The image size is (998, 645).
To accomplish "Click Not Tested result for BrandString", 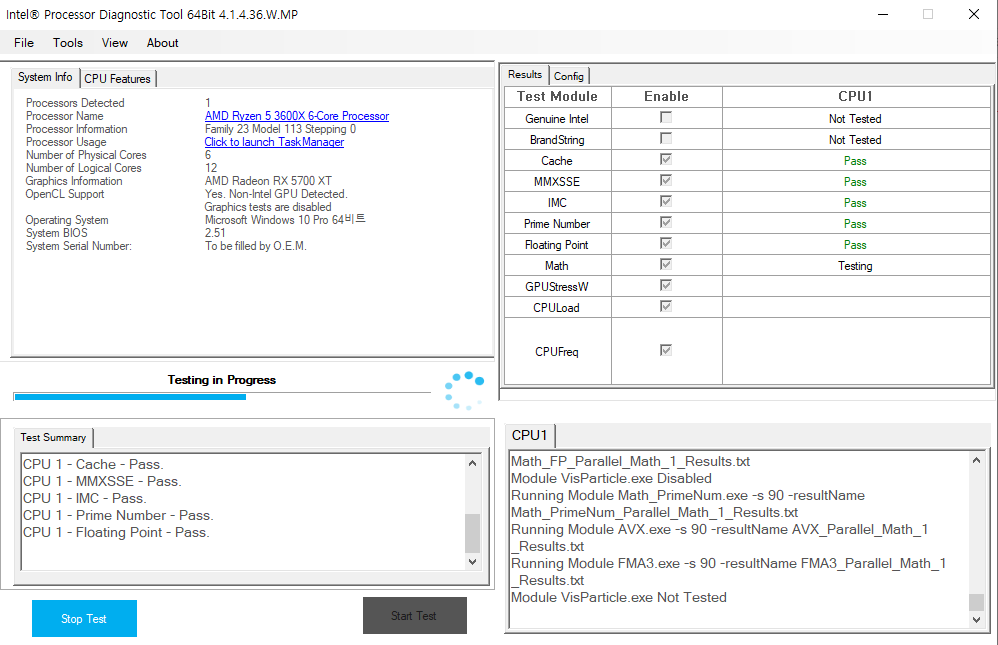I will coord(855,140).
